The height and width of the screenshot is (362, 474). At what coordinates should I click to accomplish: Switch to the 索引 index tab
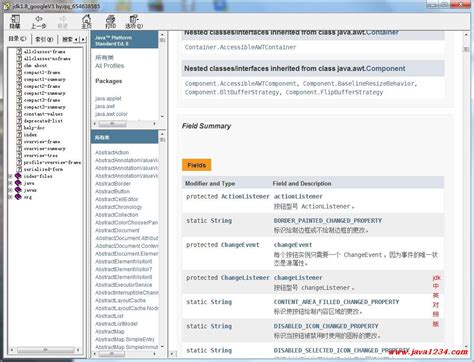tap(44, 39)
